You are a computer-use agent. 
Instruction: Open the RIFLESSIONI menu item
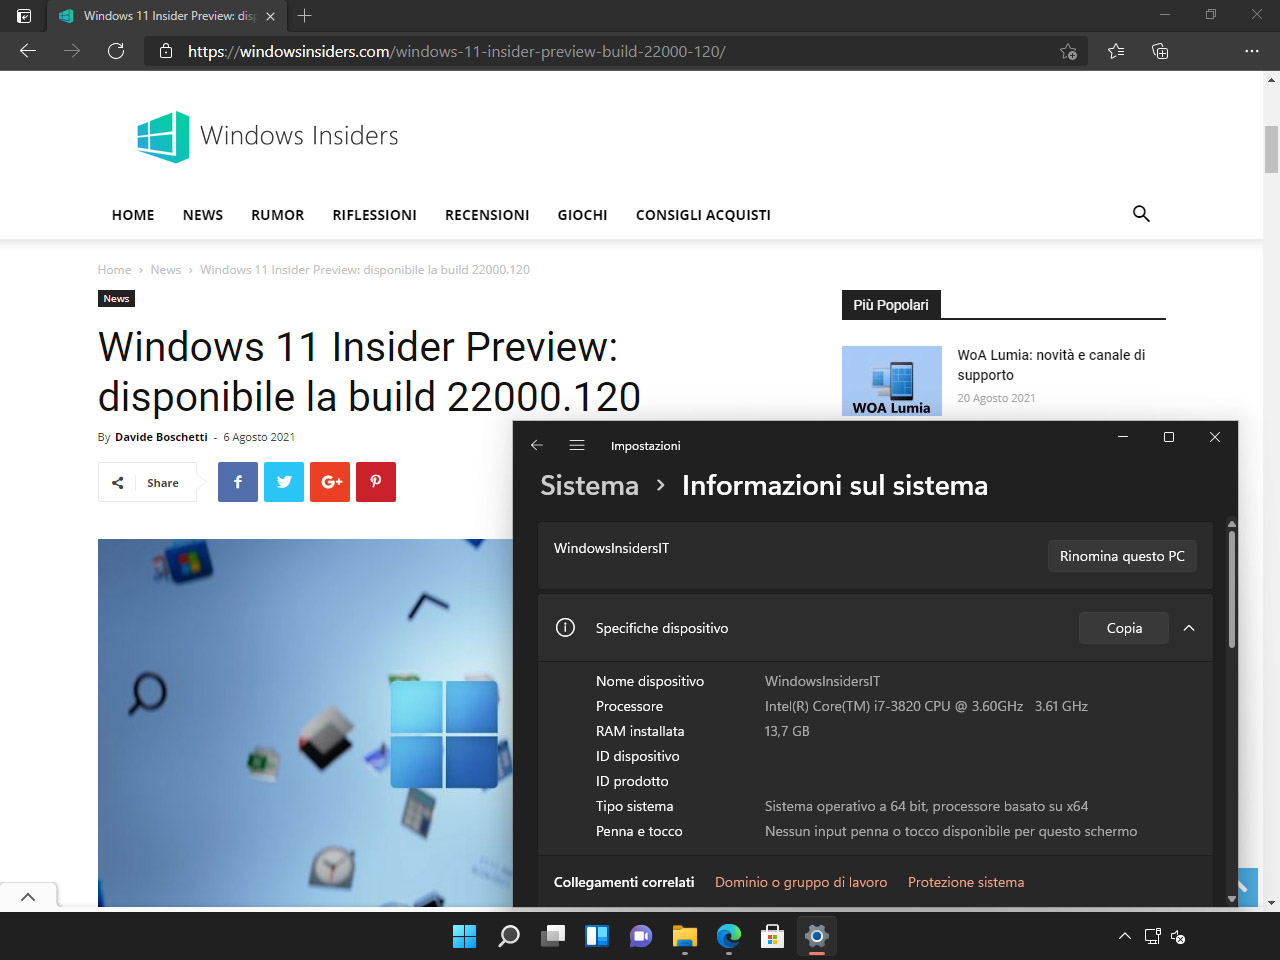[375, 215]
